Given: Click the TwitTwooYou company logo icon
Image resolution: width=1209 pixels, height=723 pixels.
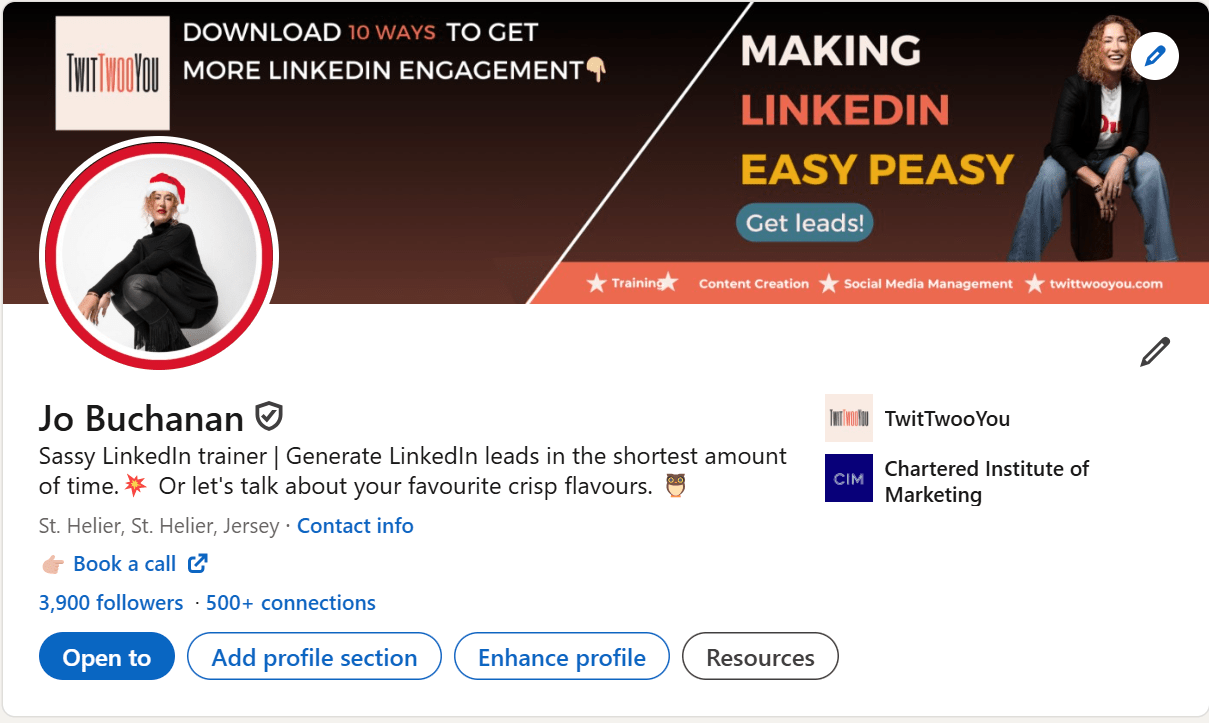Looking at the screenshot, I should point(849,418).
